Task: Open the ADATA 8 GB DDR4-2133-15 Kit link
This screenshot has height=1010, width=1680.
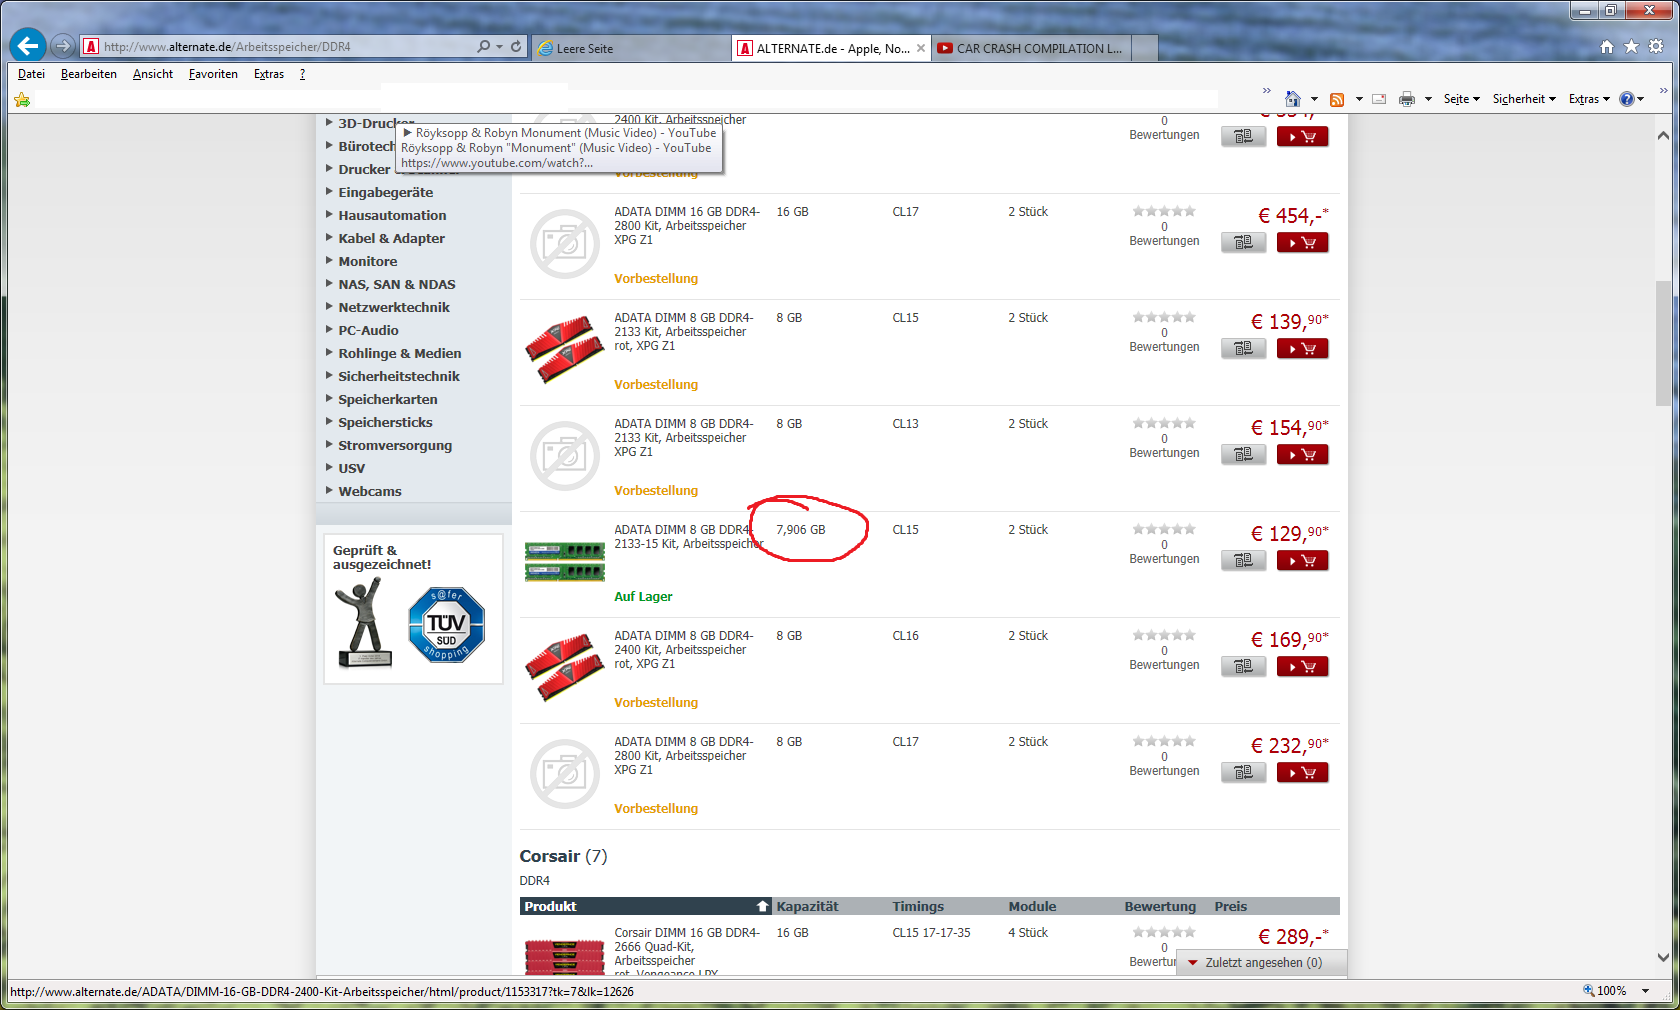Action: point(688,537)
